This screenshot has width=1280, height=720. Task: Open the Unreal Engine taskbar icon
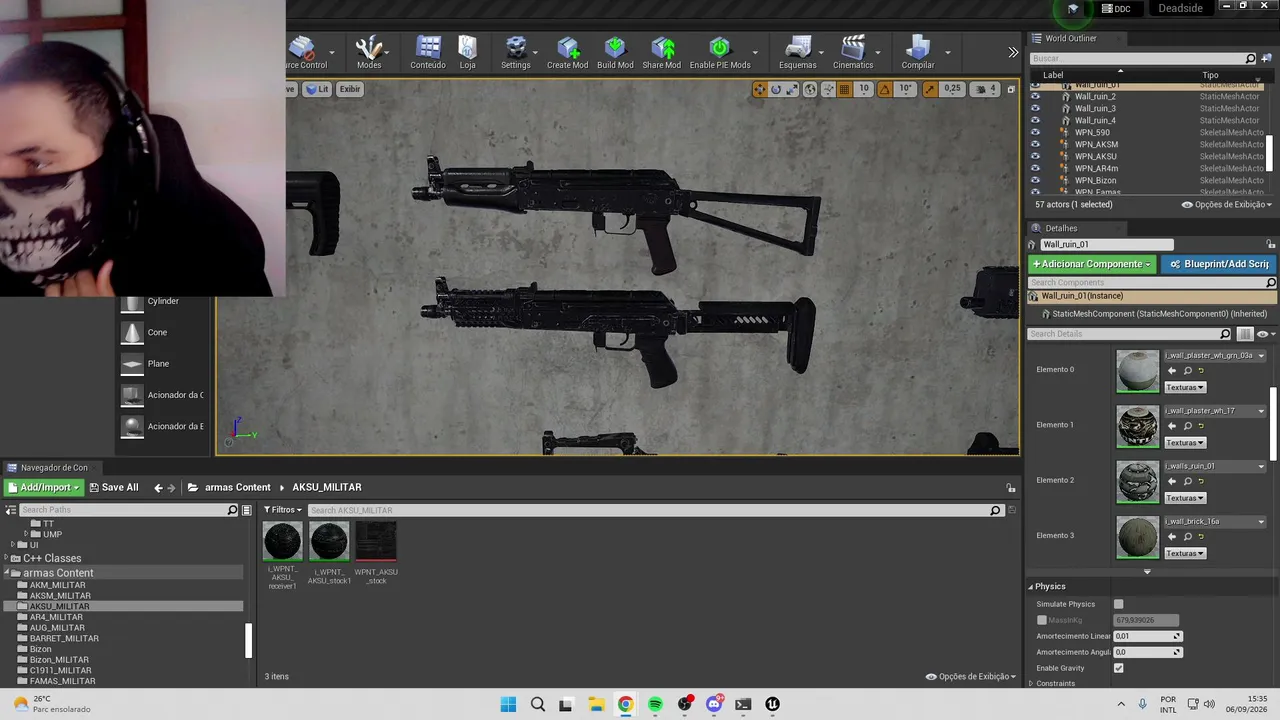pyautogui.click(x=772, y=704)
